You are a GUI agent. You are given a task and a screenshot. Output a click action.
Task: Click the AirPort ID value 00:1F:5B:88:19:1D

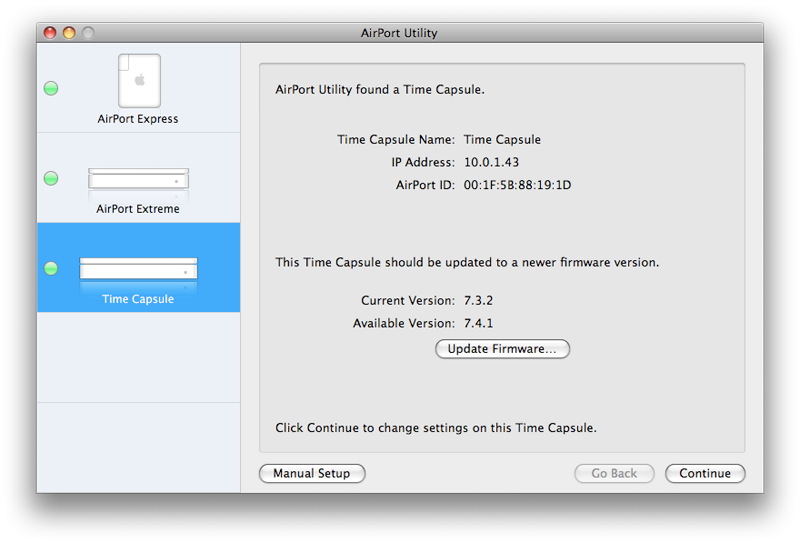click(517, 185)
